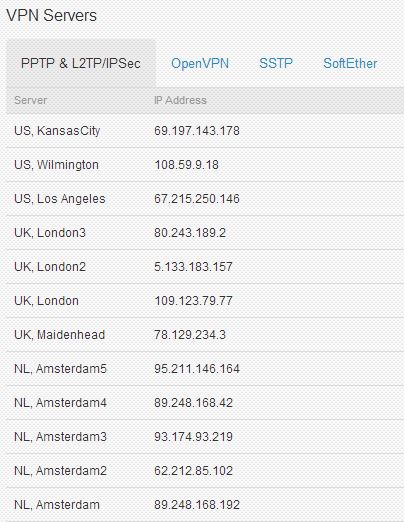Click IP address 69.197.143.178
Image resolution: width=404 pixels, height=522 pixels.
coord(197,131)
